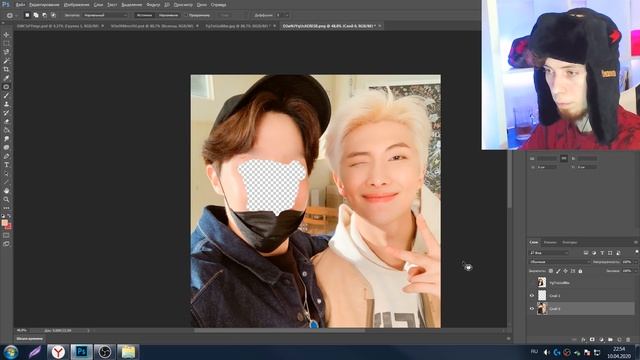Select the Patch tool in toolbox

(6, 87)
